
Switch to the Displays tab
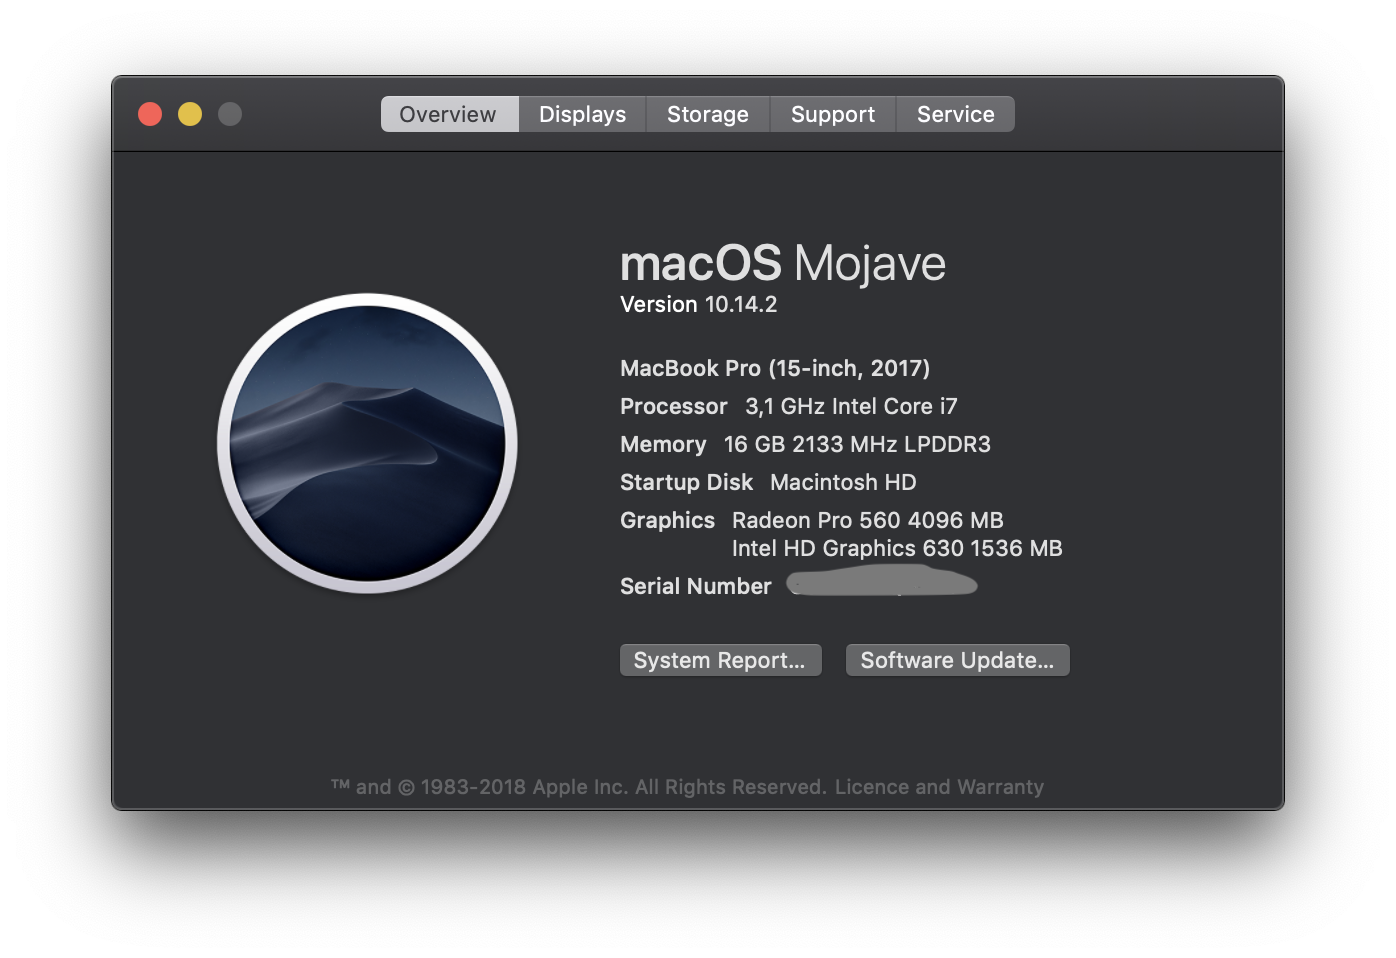[582, 113]
